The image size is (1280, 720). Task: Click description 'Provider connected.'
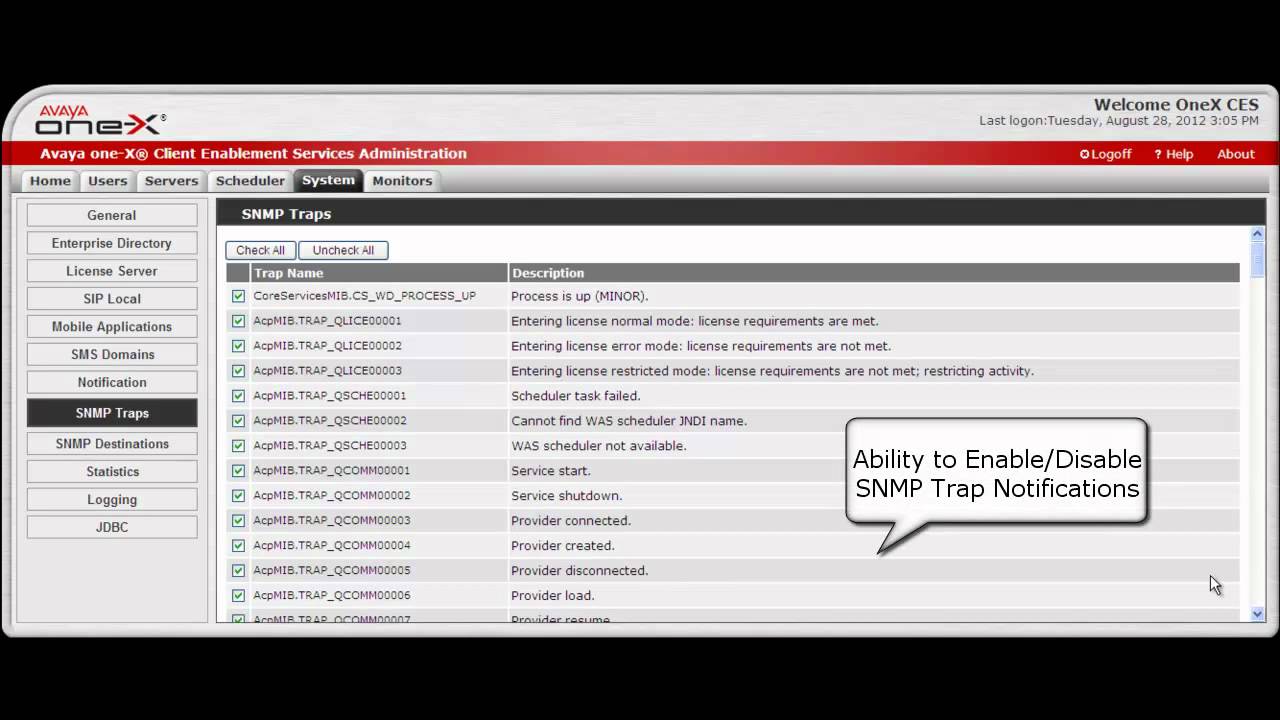(x=571, y=521)
